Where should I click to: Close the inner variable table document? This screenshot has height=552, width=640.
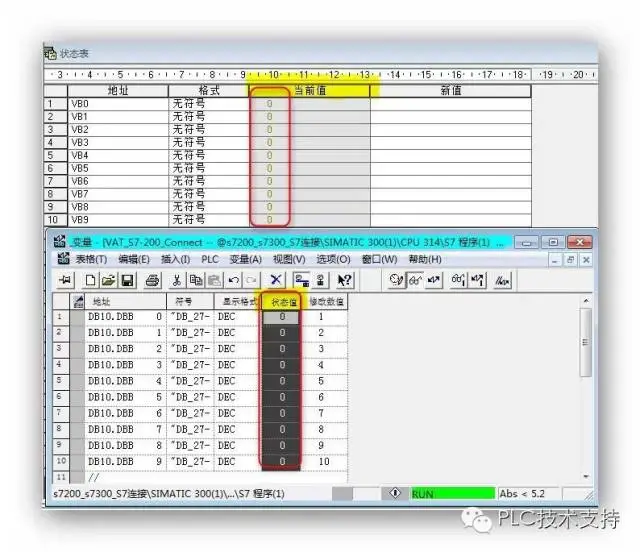coord(586,260)
